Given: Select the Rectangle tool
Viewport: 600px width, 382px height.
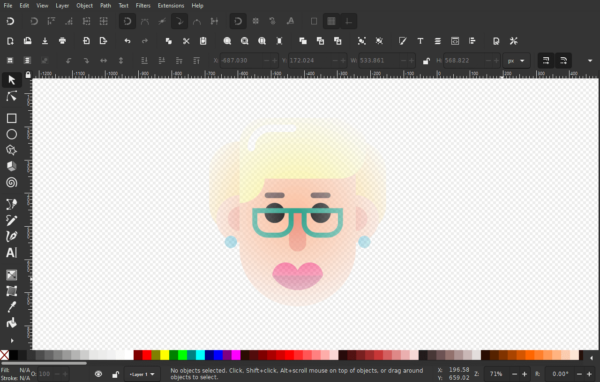Looking at the screenshot, I should point(11,118).
